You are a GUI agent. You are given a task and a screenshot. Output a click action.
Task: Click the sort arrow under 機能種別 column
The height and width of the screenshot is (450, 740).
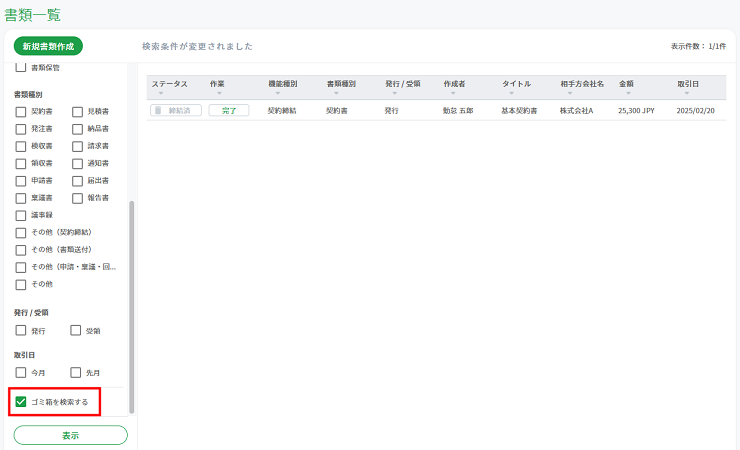click(x=277, y=93)
